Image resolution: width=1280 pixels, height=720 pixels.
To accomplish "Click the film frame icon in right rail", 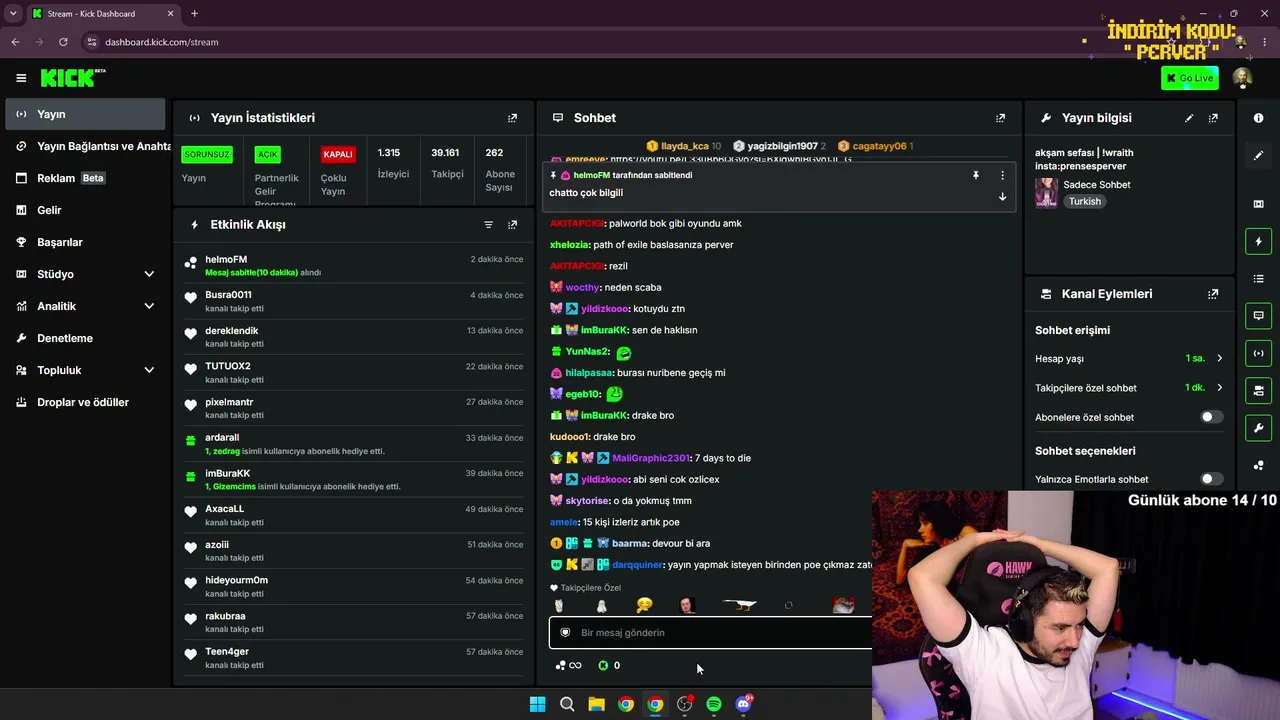I will coord(1258,204).
